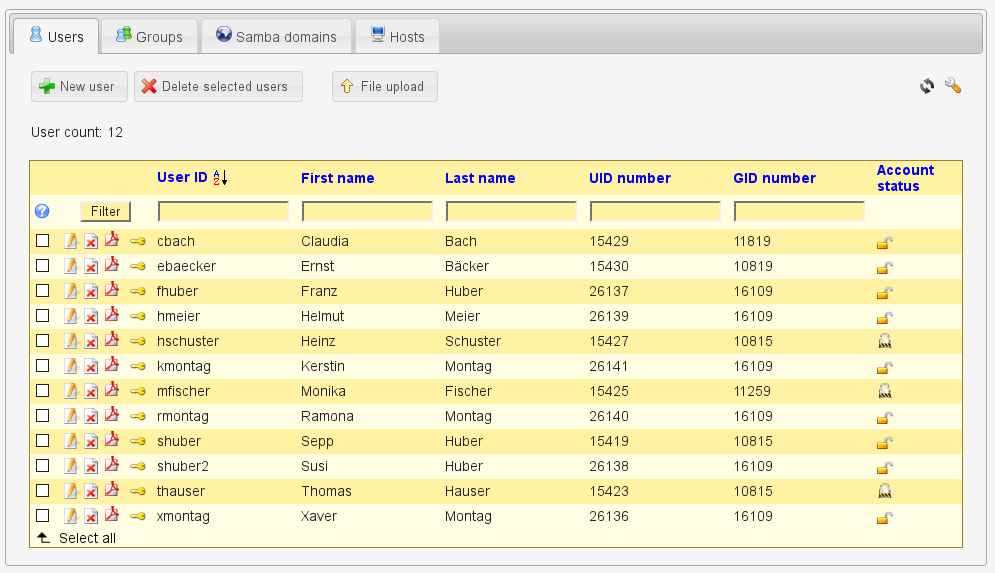Tick the checkbox for user mfischer
This screenshot has height=573, width=995.
point(42,391)
